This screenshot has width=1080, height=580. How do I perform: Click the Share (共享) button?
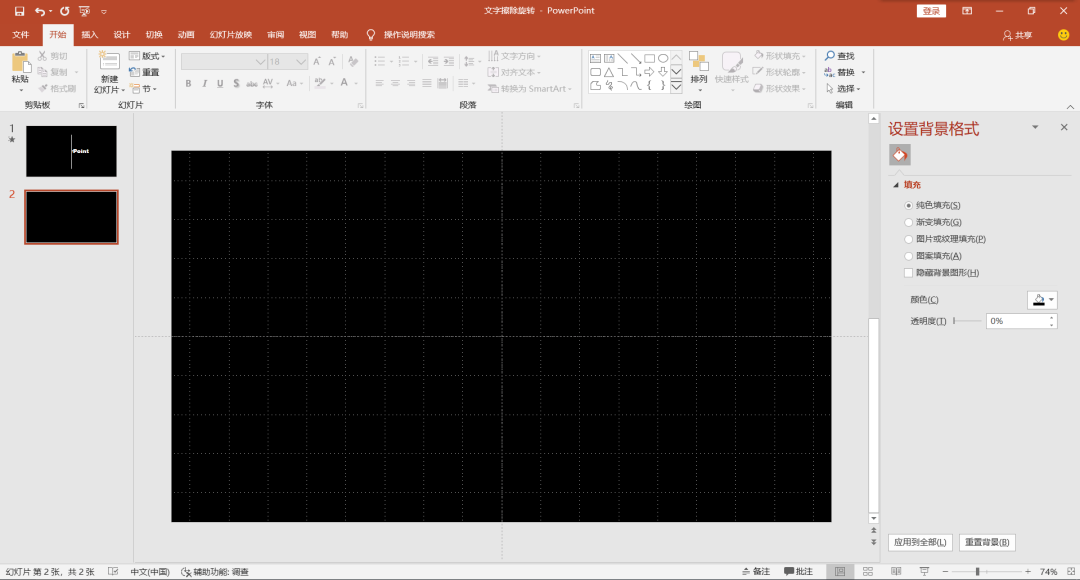[1017, 35]
